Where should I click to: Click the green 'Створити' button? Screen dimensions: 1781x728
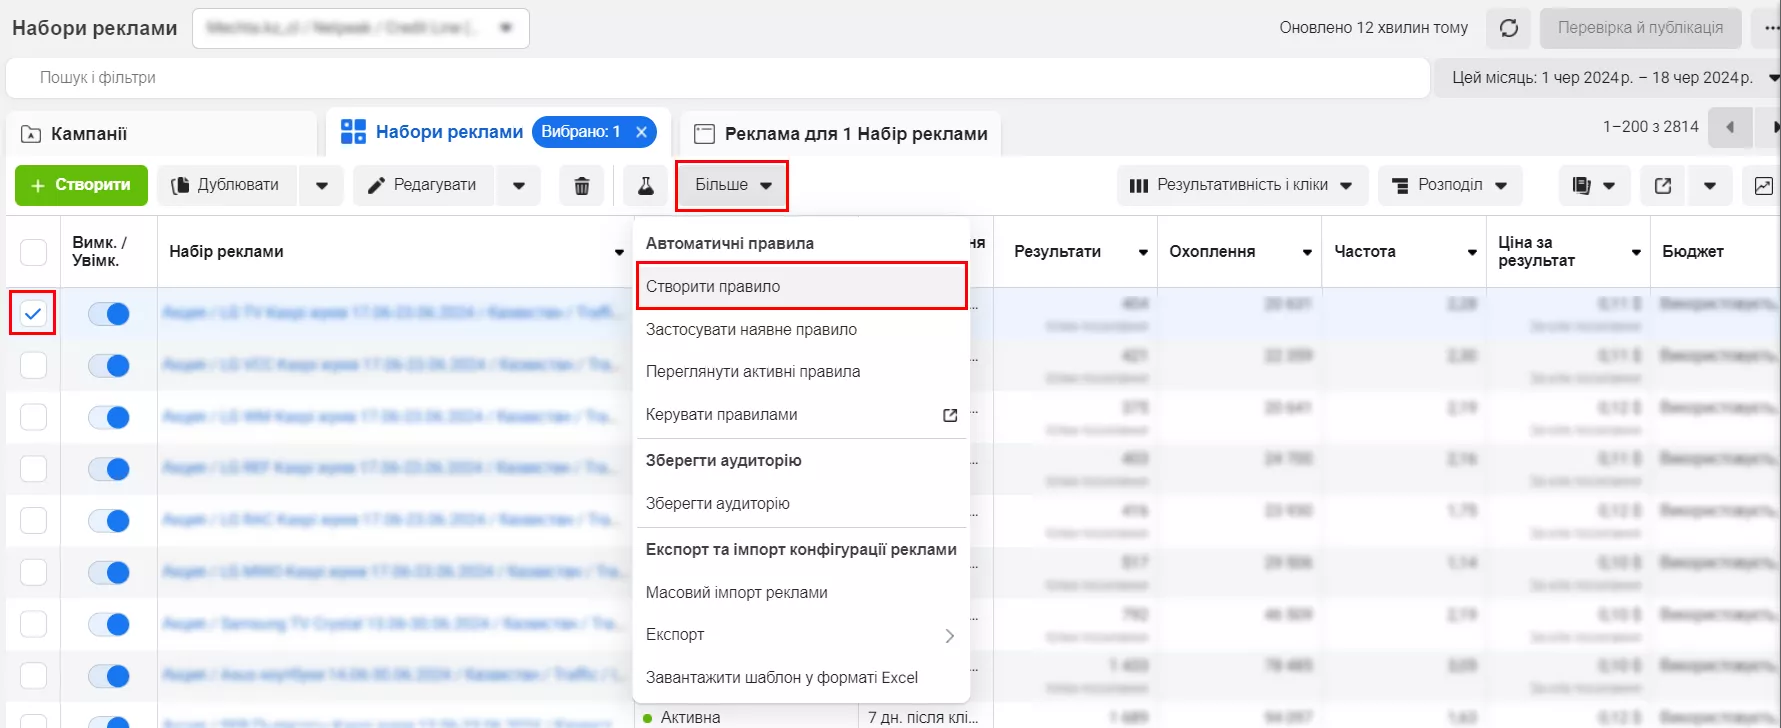pos(81,186)
